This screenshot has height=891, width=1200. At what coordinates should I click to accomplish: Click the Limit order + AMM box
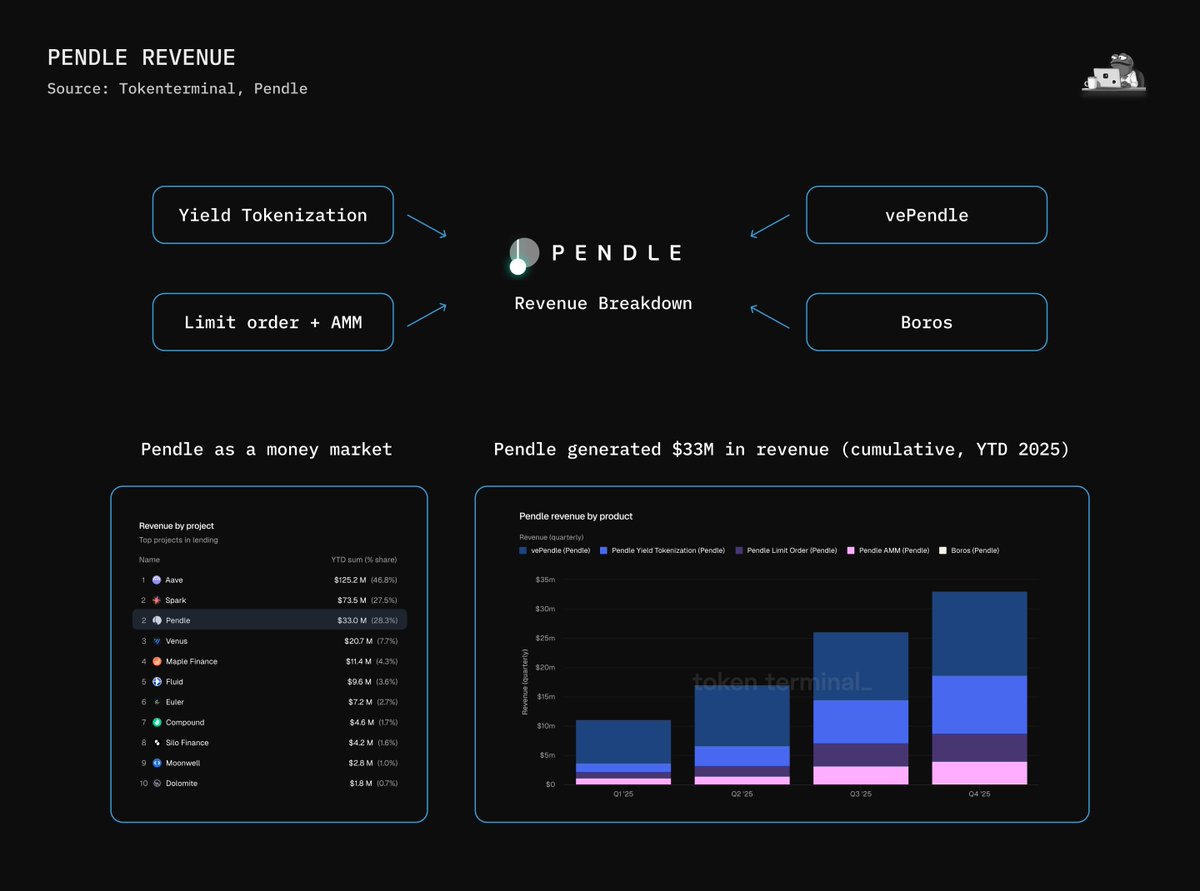[x=273, y=322]
